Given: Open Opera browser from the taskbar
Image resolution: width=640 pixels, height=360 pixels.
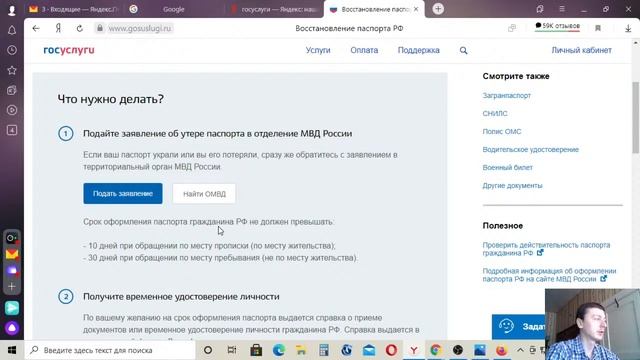Looking at the screenshot, I should 391,350.
